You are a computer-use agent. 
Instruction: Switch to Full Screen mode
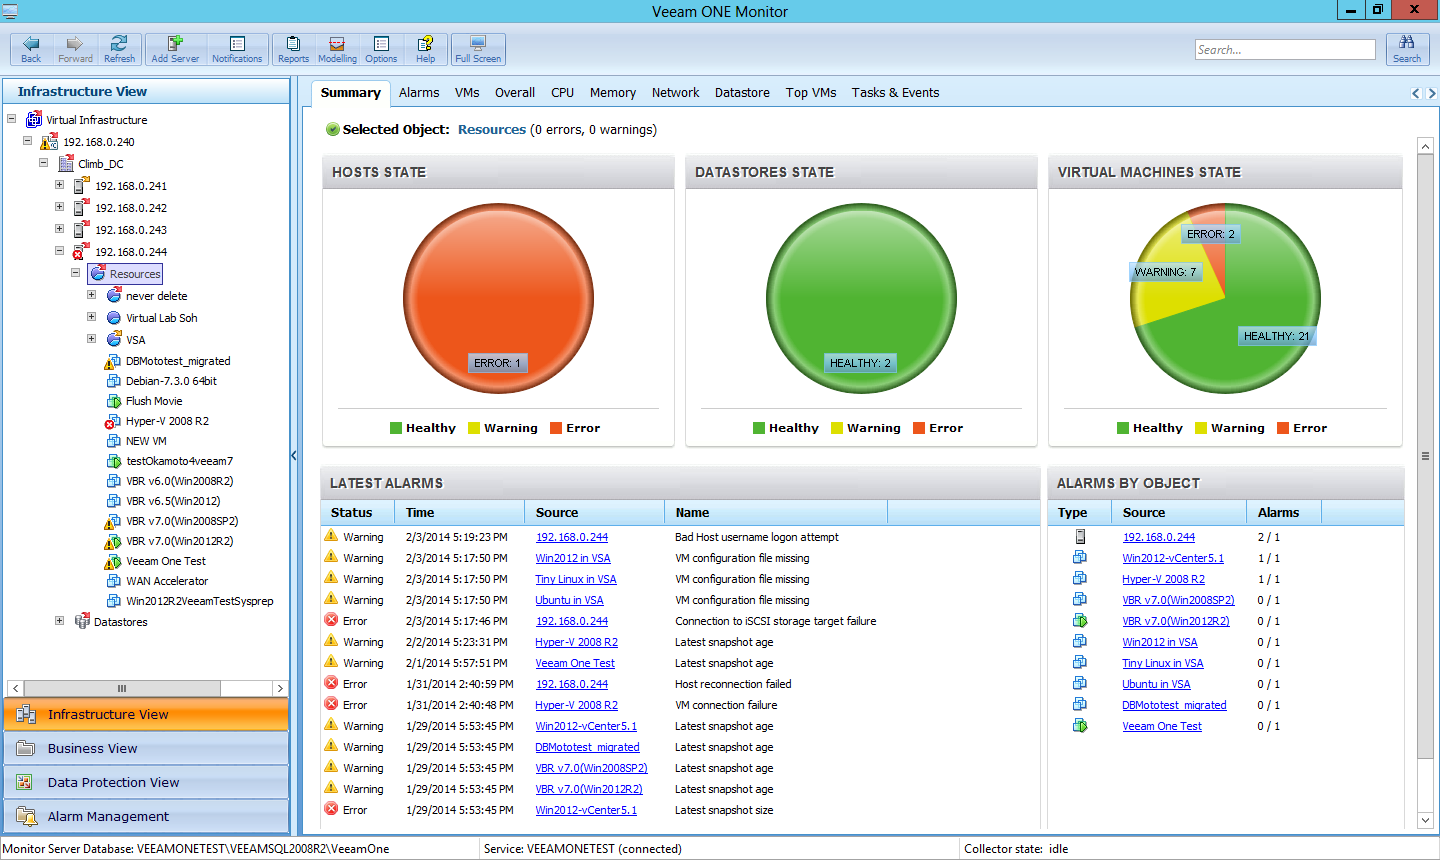[x=478, y=49]
